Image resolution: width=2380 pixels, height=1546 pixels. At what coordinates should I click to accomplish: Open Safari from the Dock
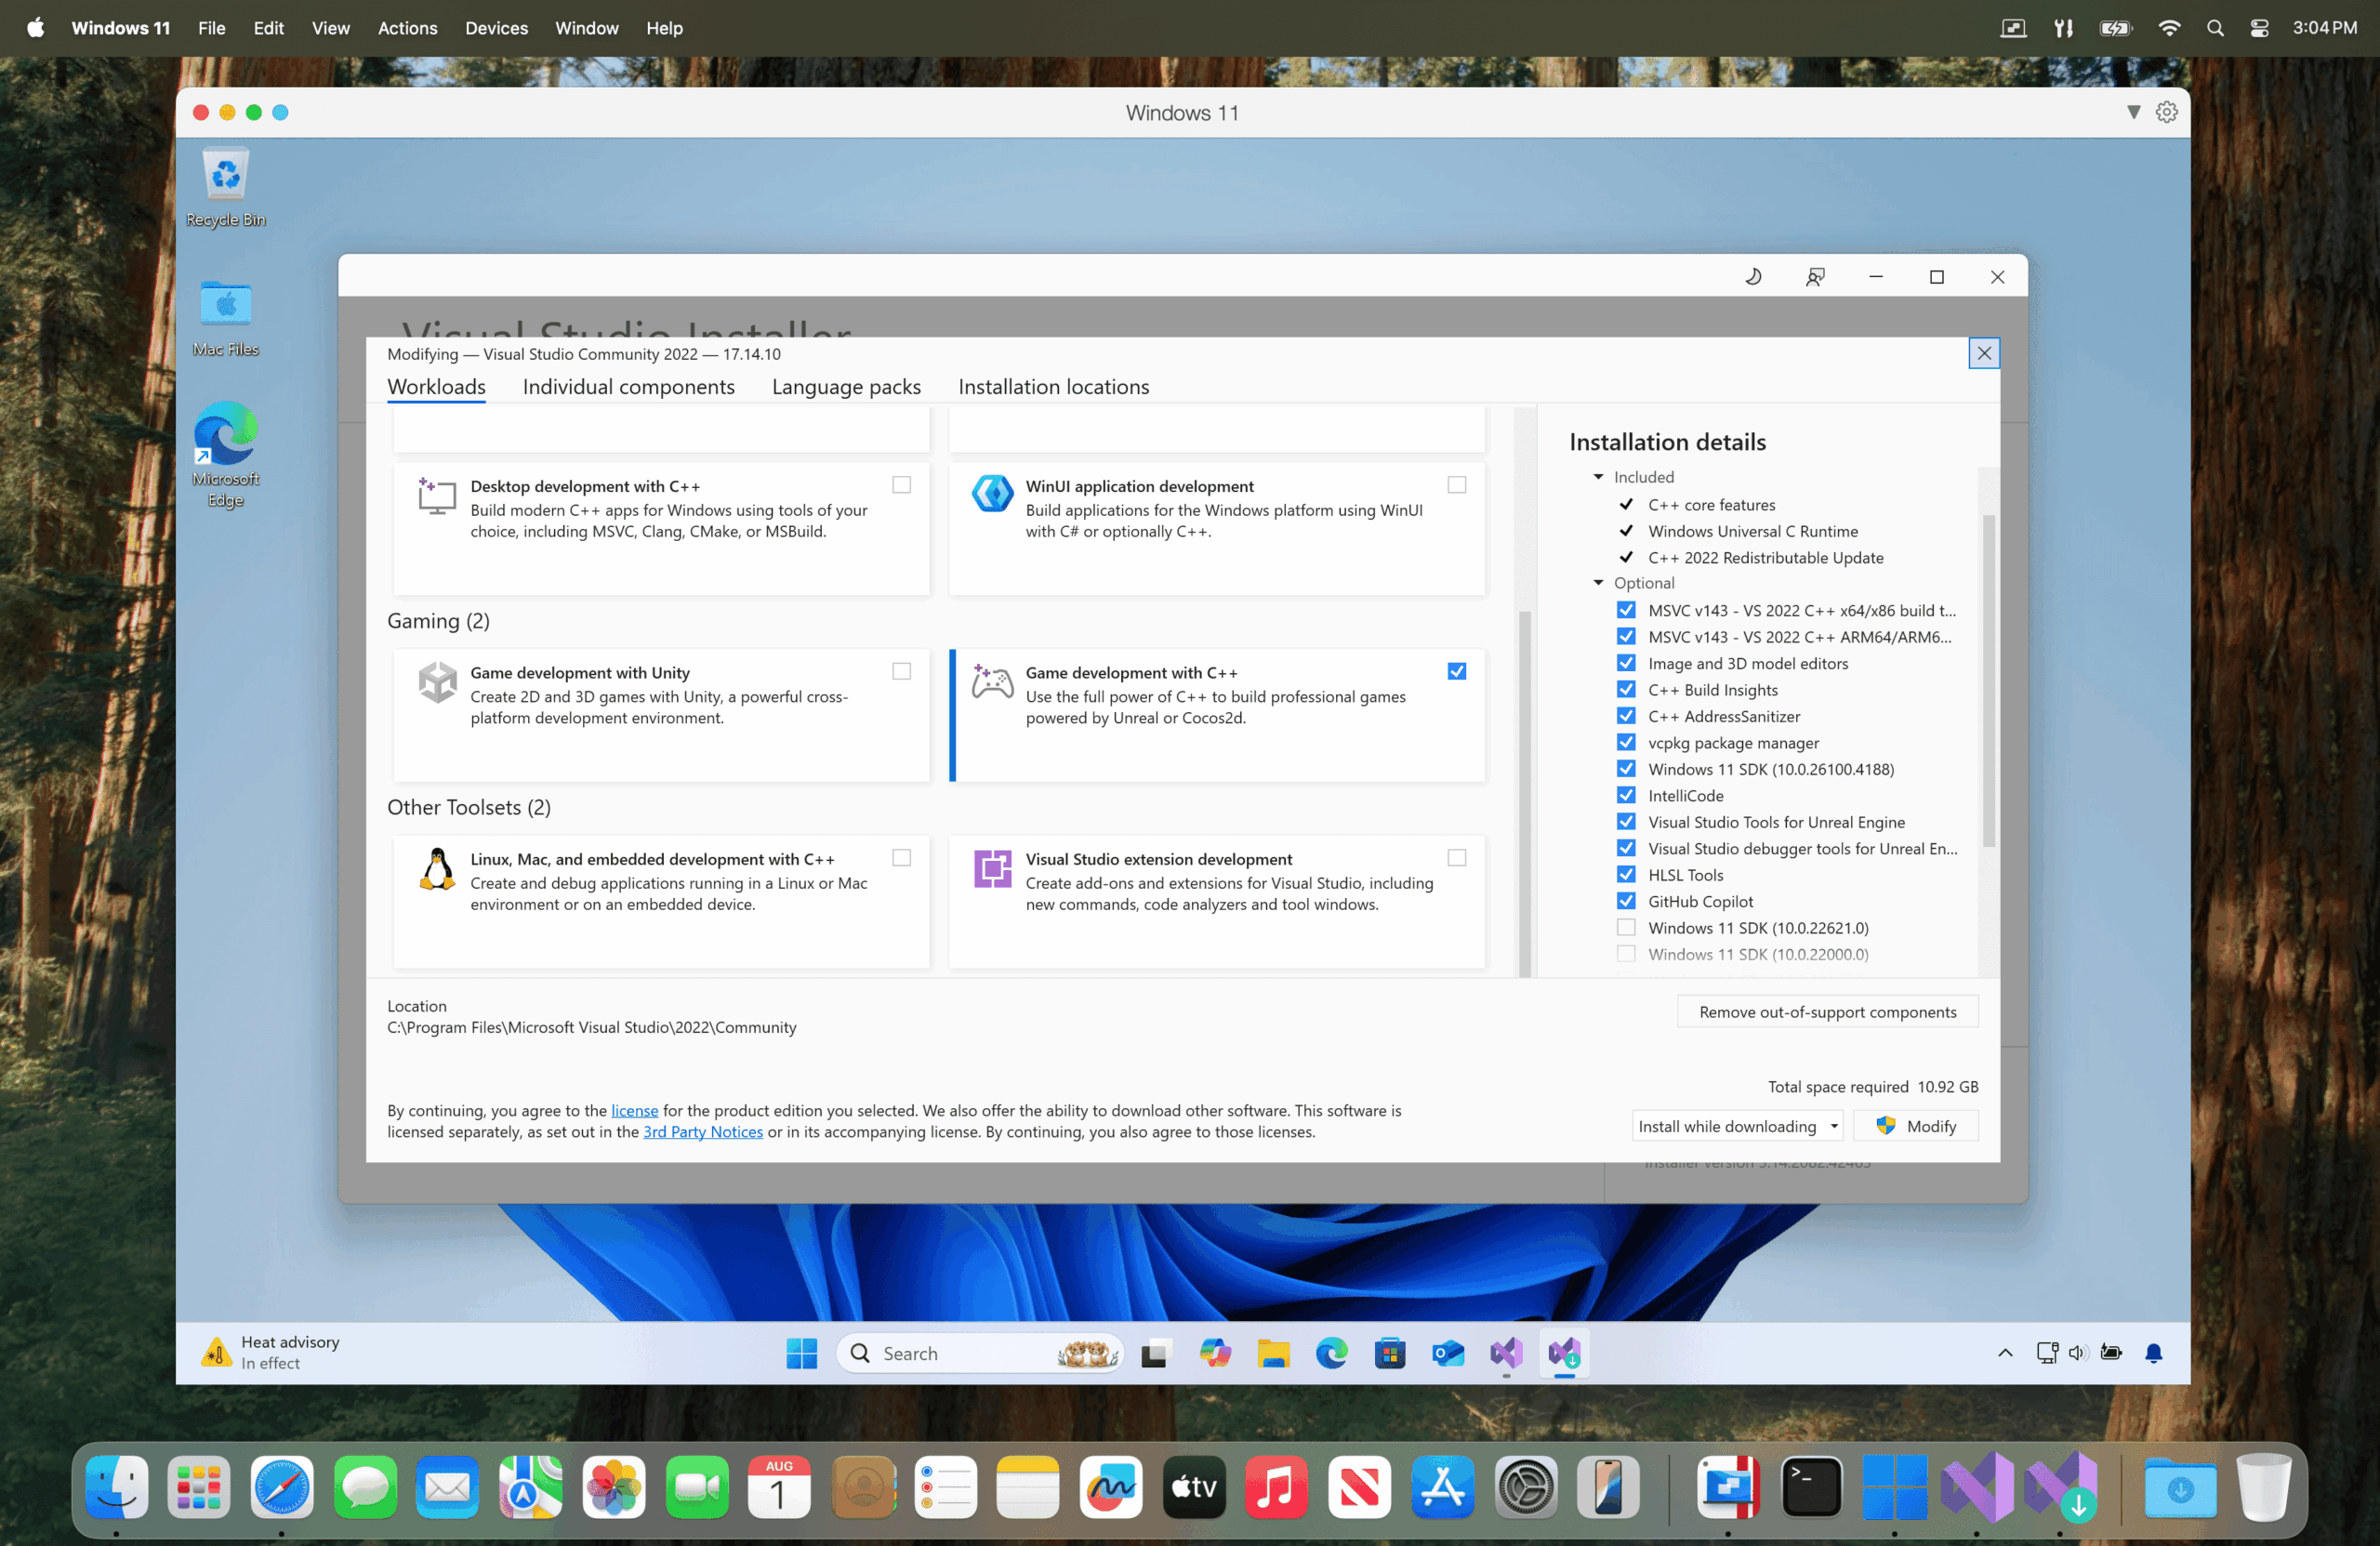click(282, 1487)
